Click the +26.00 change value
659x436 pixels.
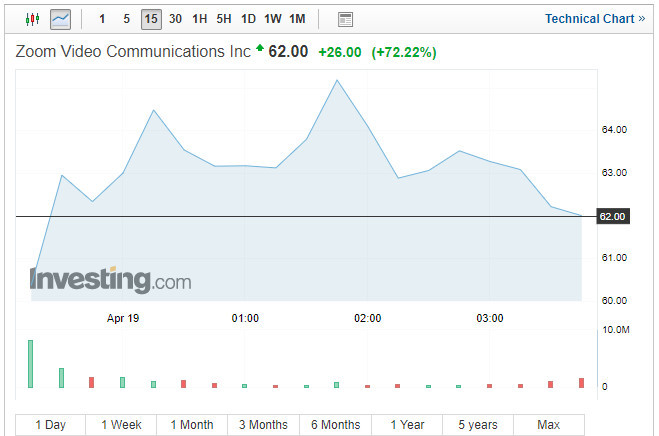[x=340, y=52]
